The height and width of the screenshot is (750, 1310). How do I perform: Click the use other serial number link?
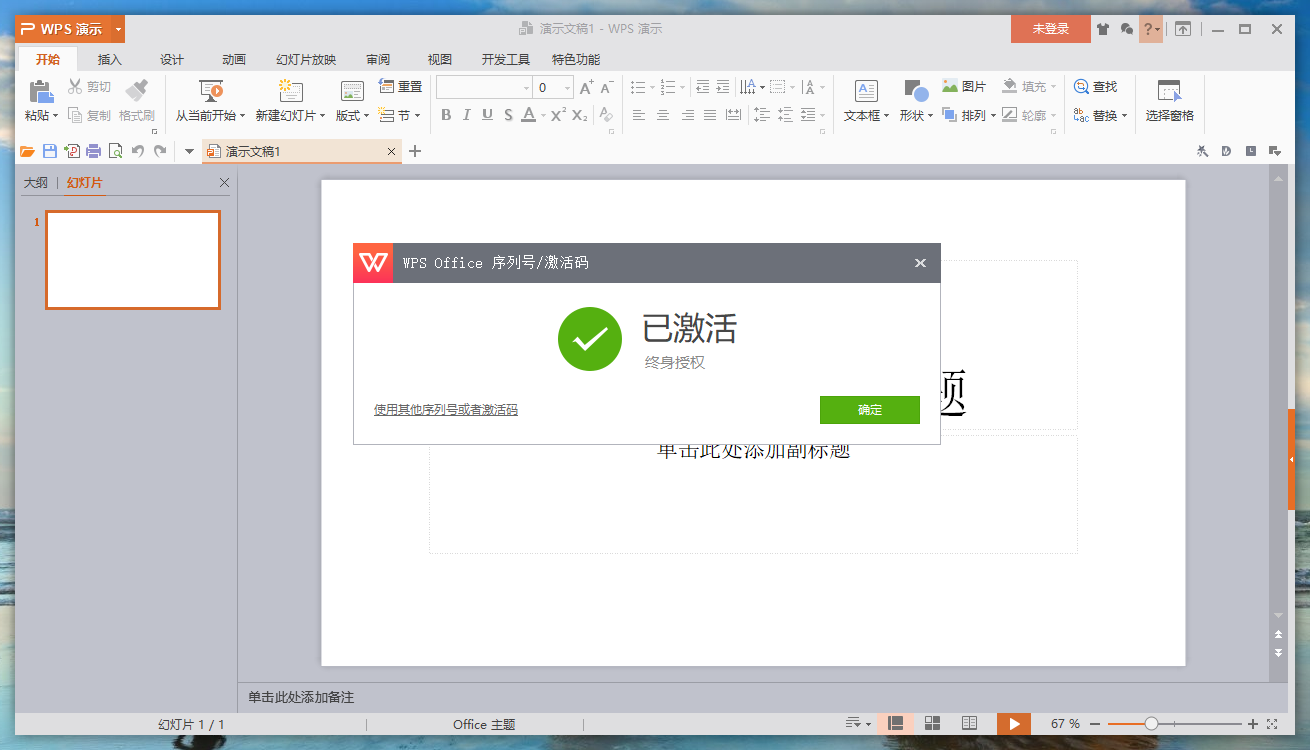coord(446,410)
